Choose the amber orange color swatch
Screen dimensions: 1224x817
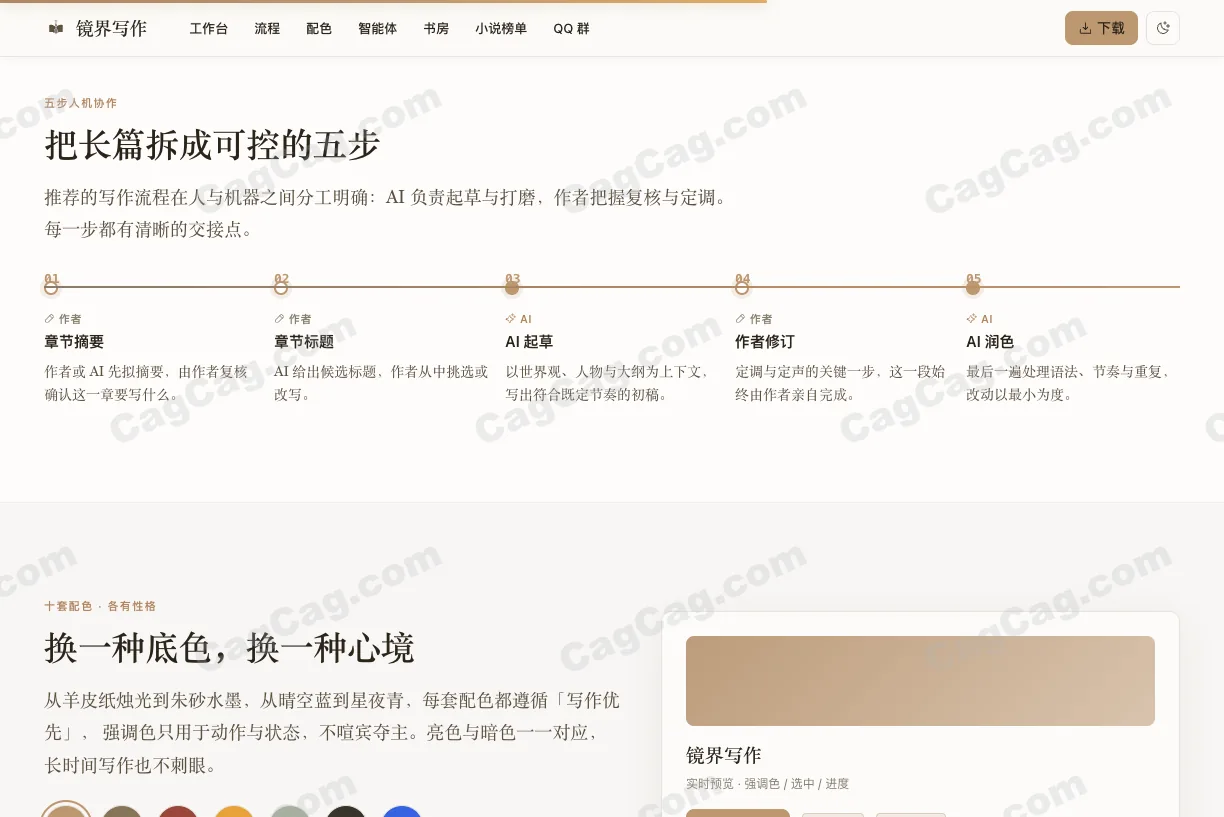(234, 811)
